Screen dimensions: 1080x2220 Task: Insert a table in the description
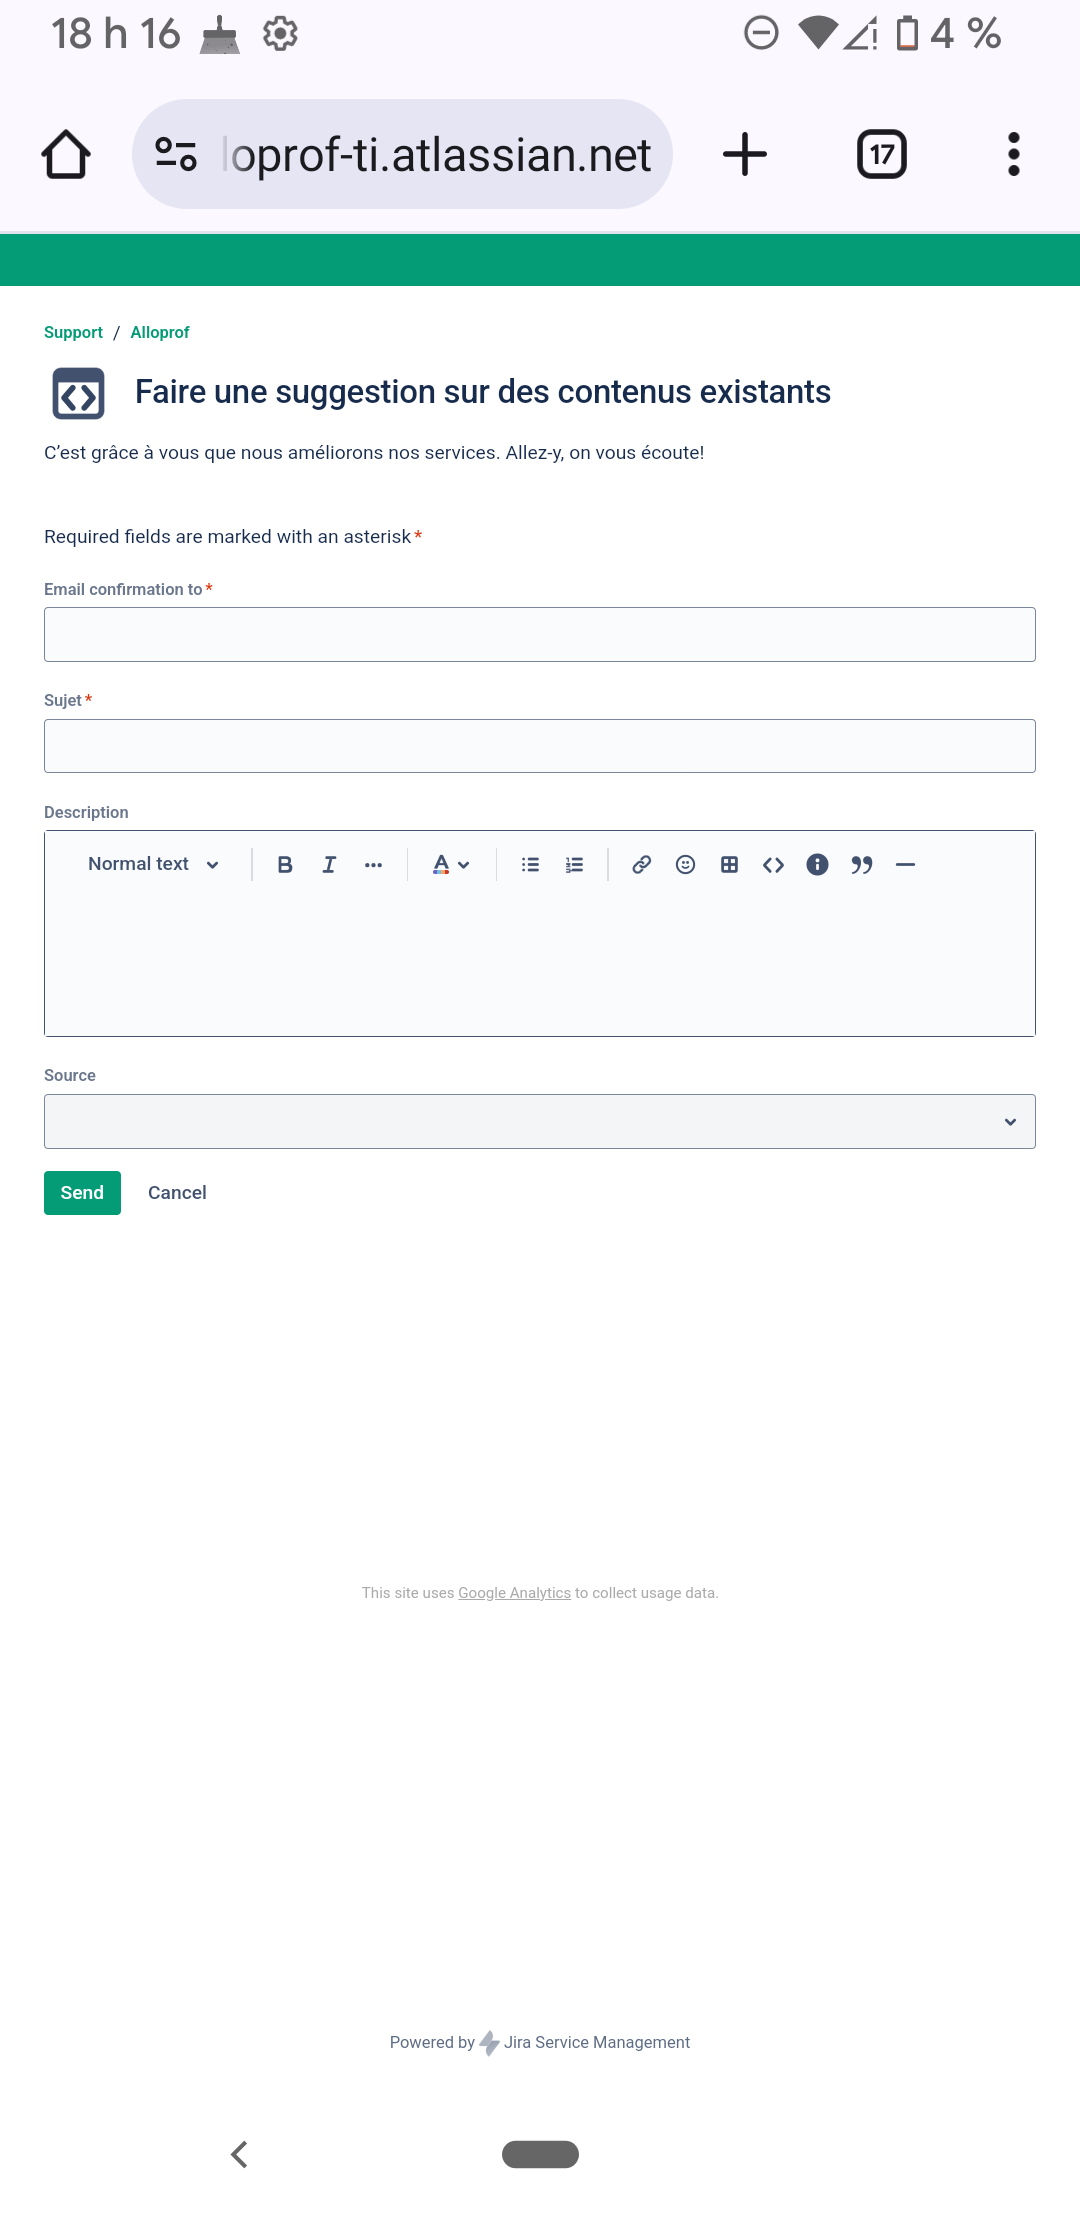[x=729, y=865]
